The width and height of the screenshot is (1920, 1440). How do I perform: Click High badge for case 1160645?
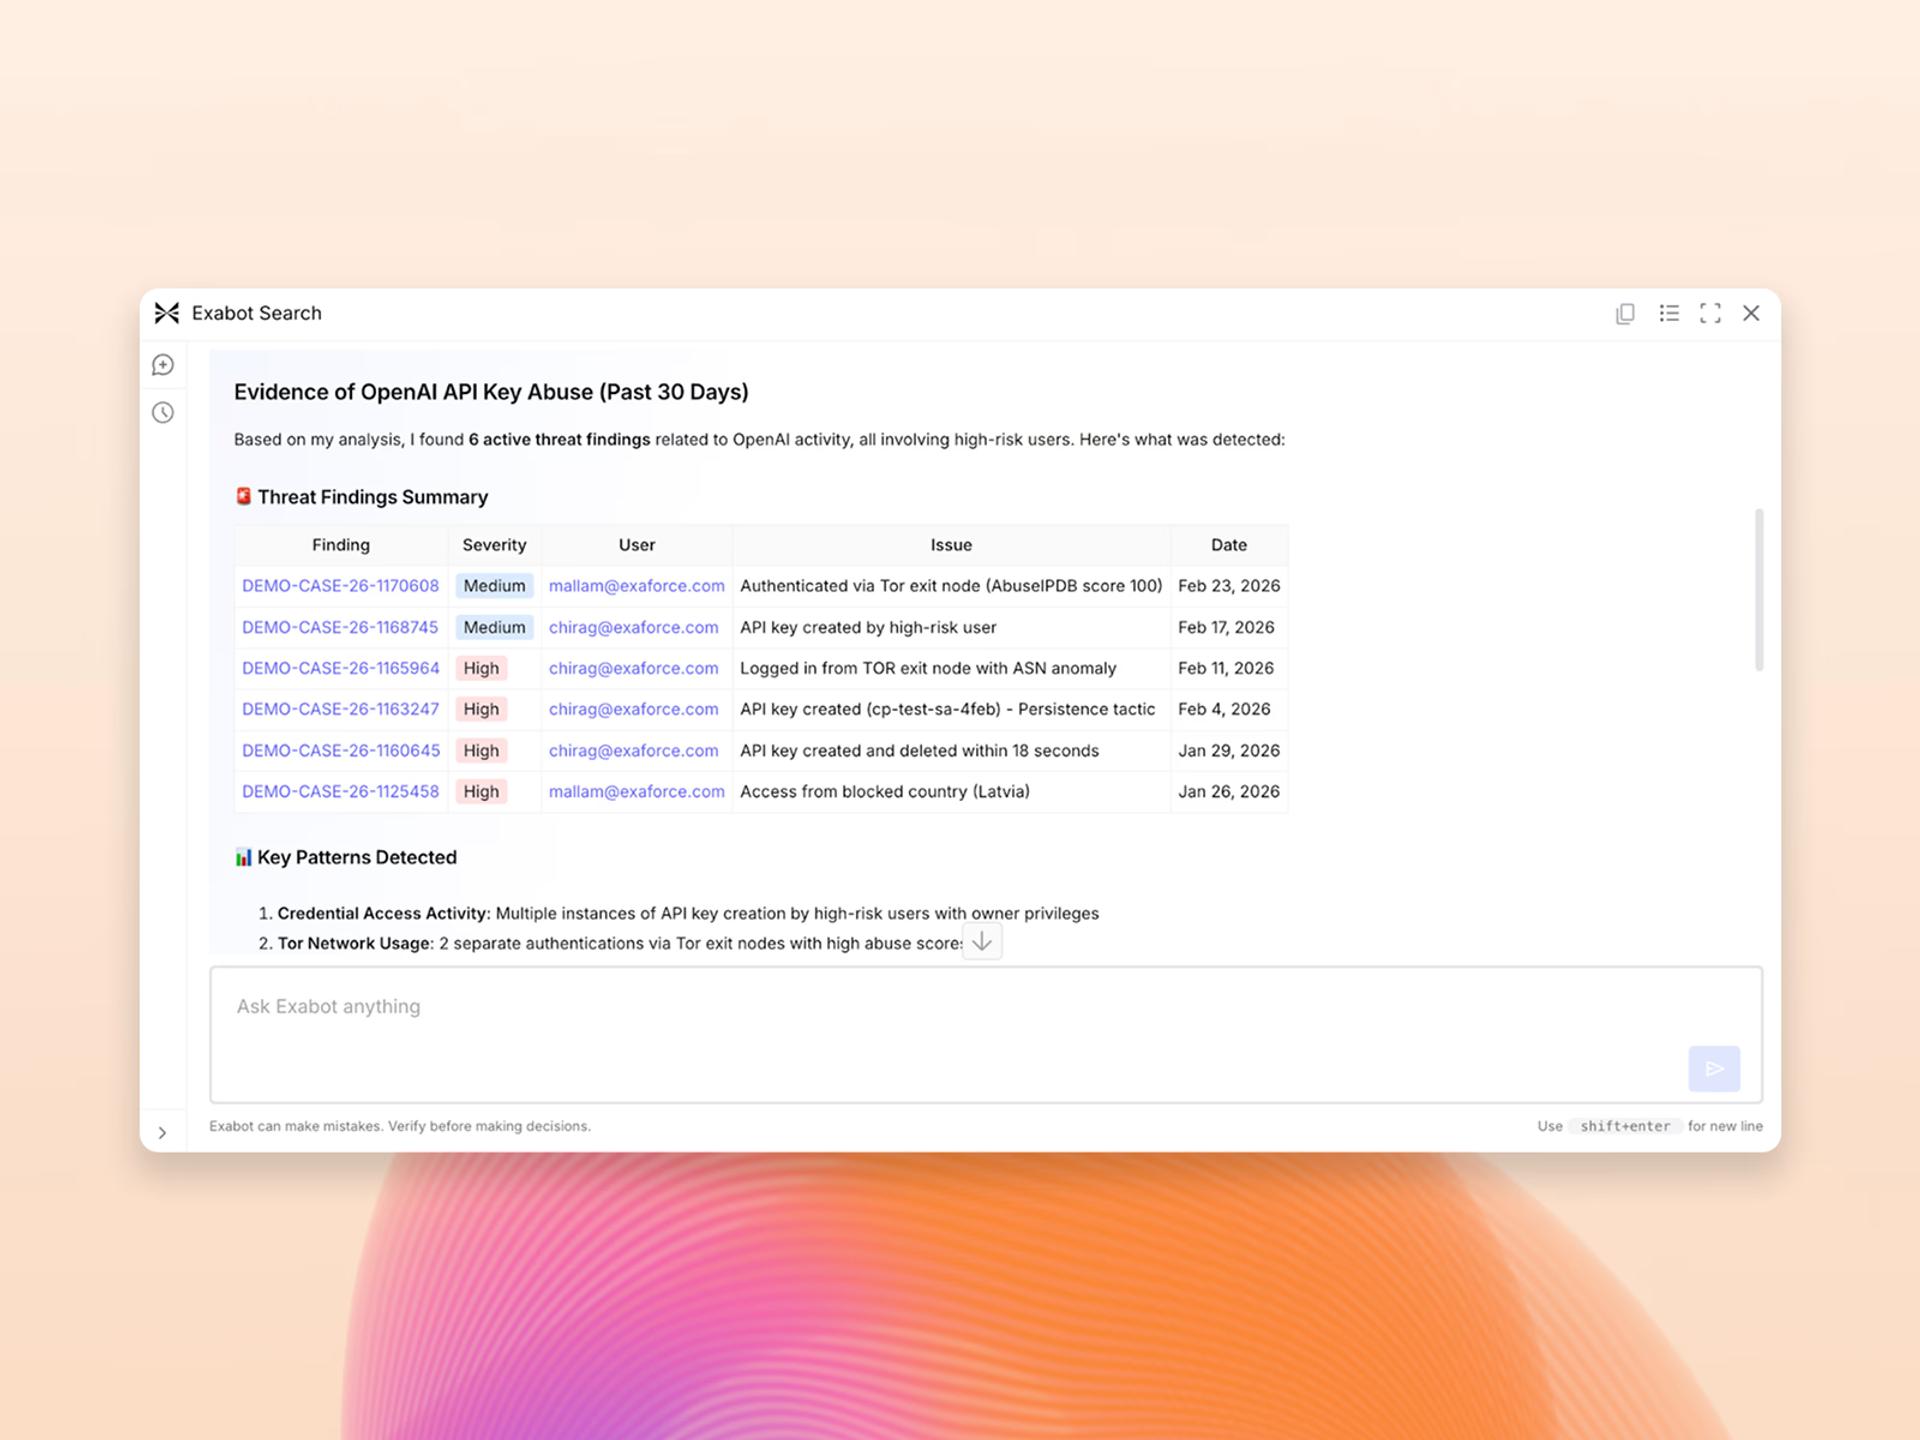[x=481, y=750]
